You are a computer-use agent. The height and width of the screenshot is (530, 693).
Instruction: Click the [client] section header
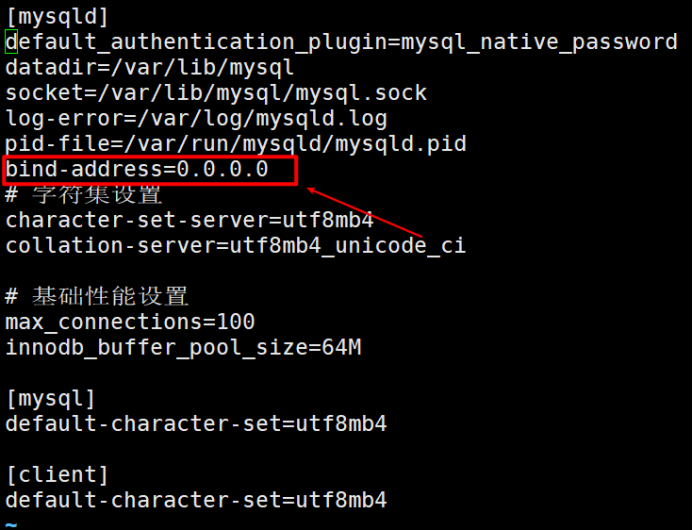(x=57, y=475)
